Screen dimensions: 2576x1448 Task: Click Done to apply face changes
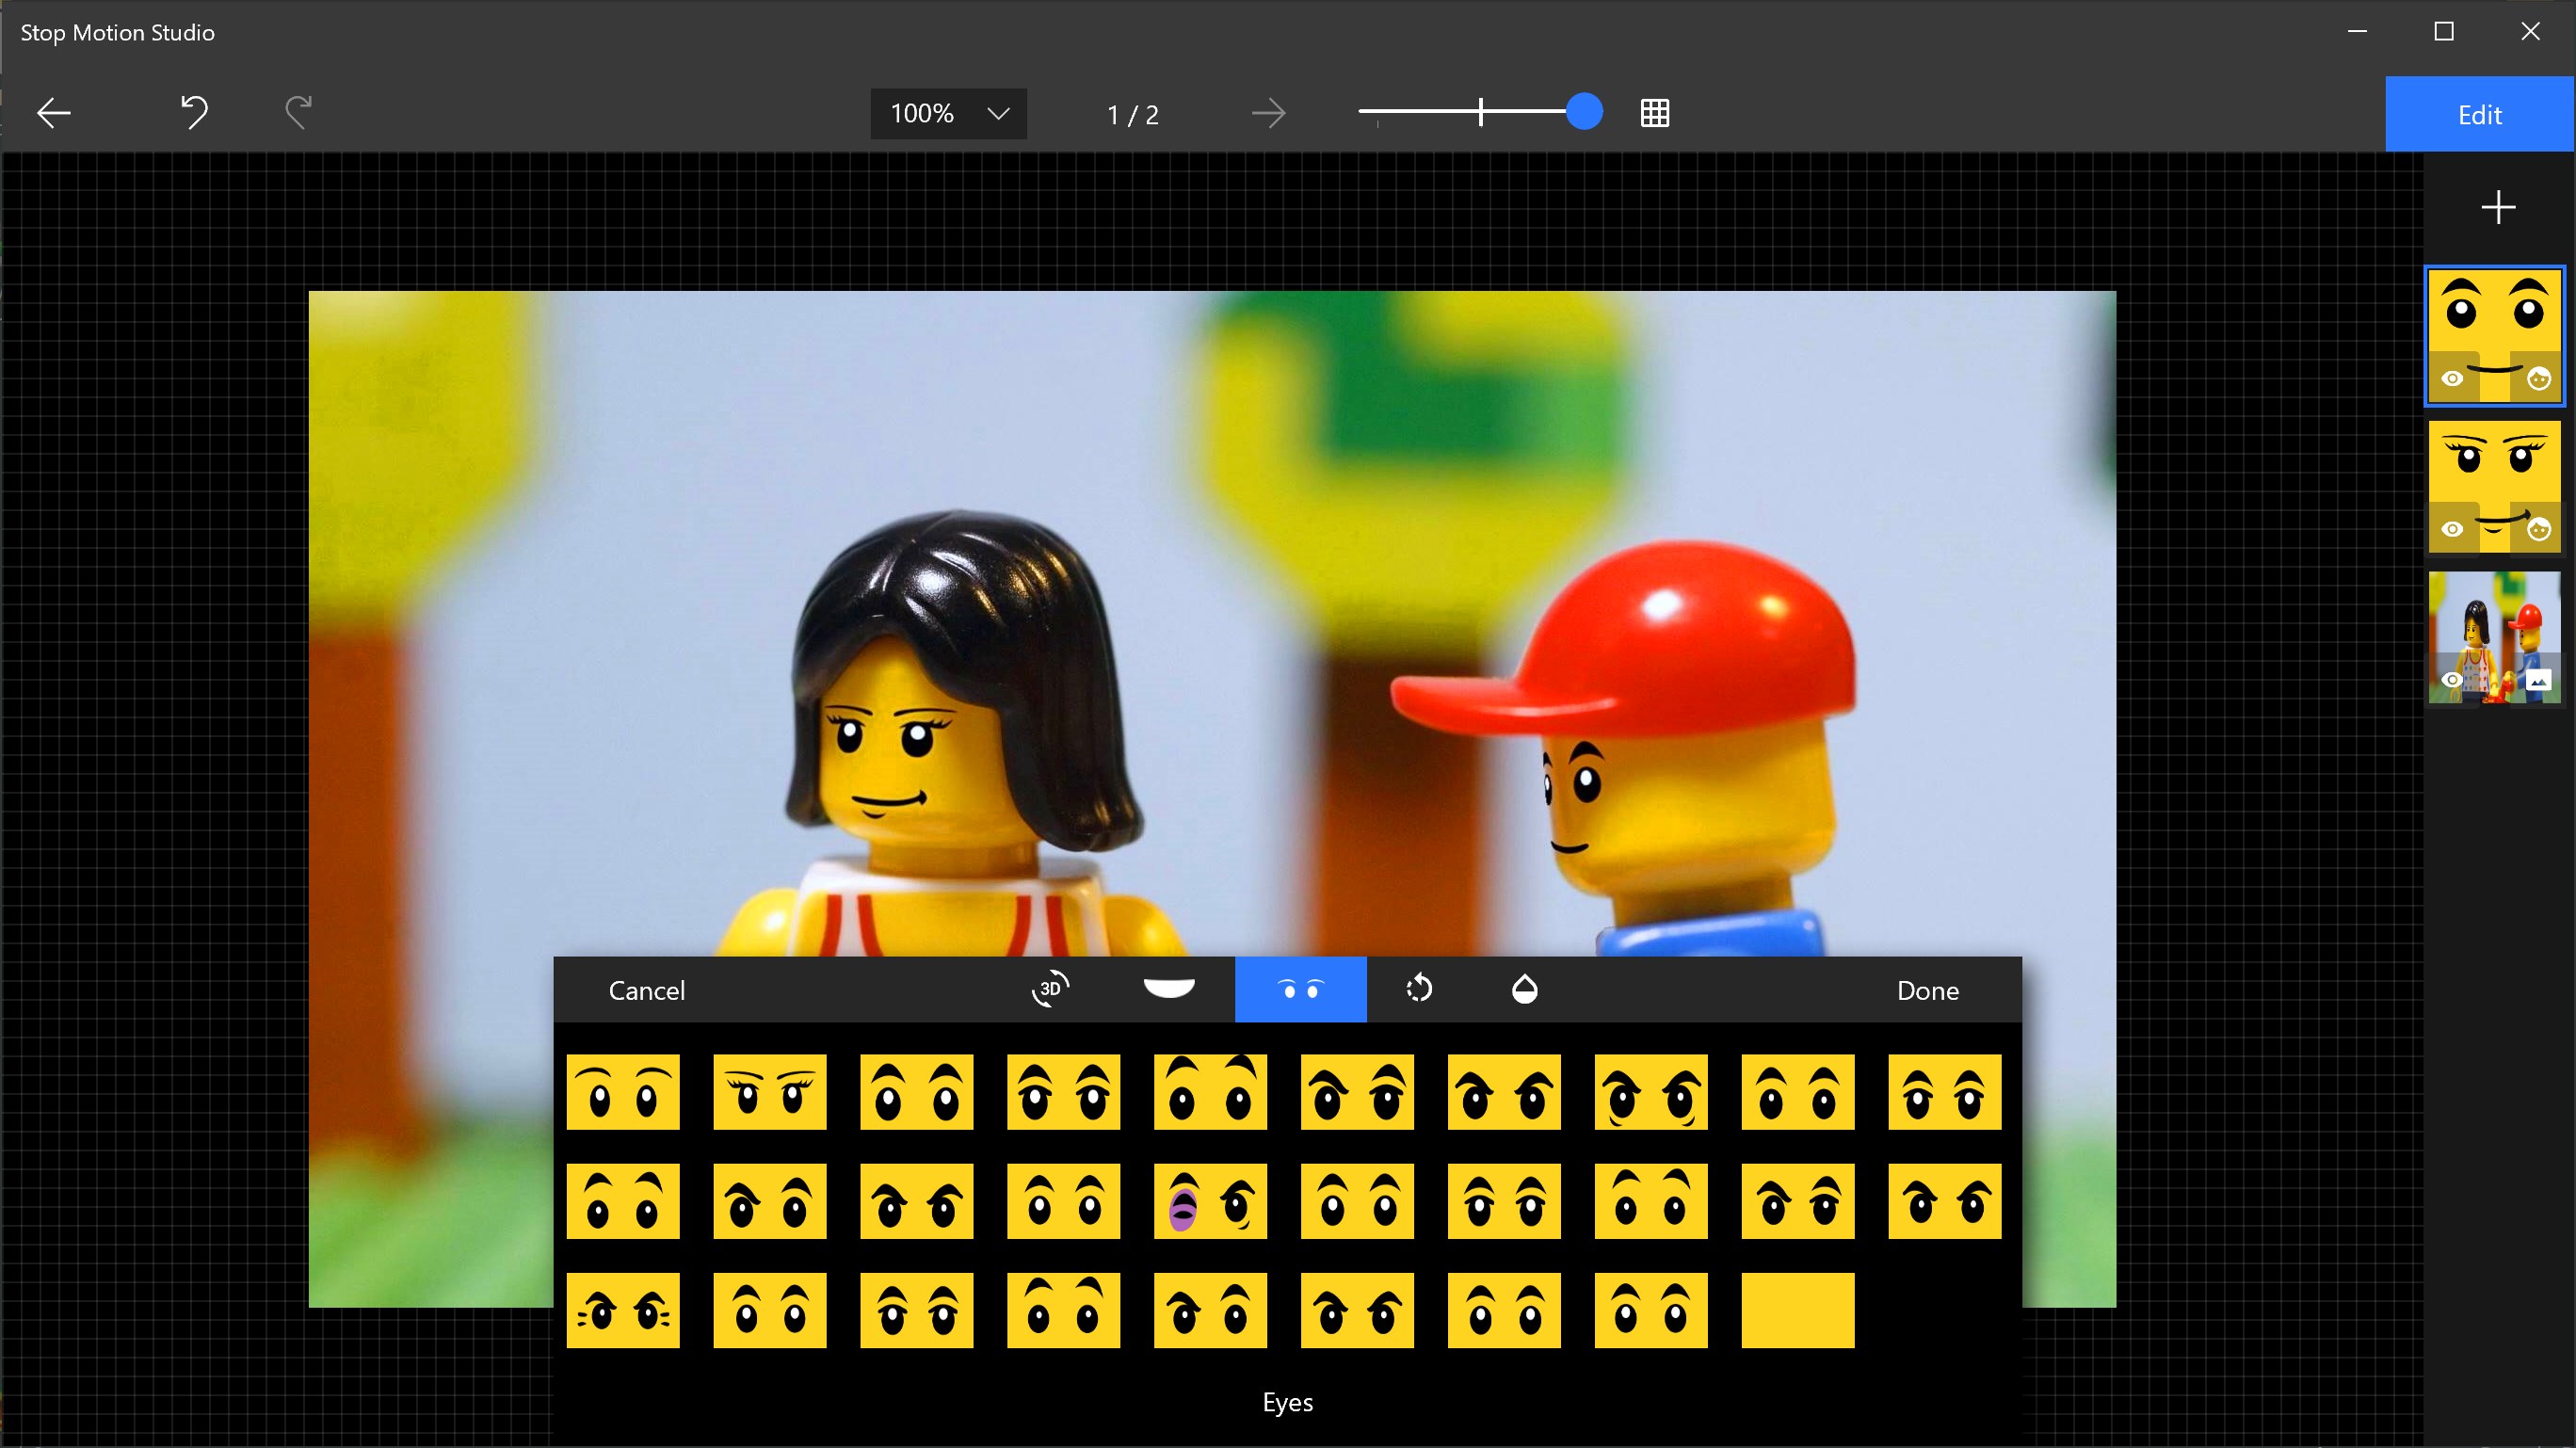1927,990
